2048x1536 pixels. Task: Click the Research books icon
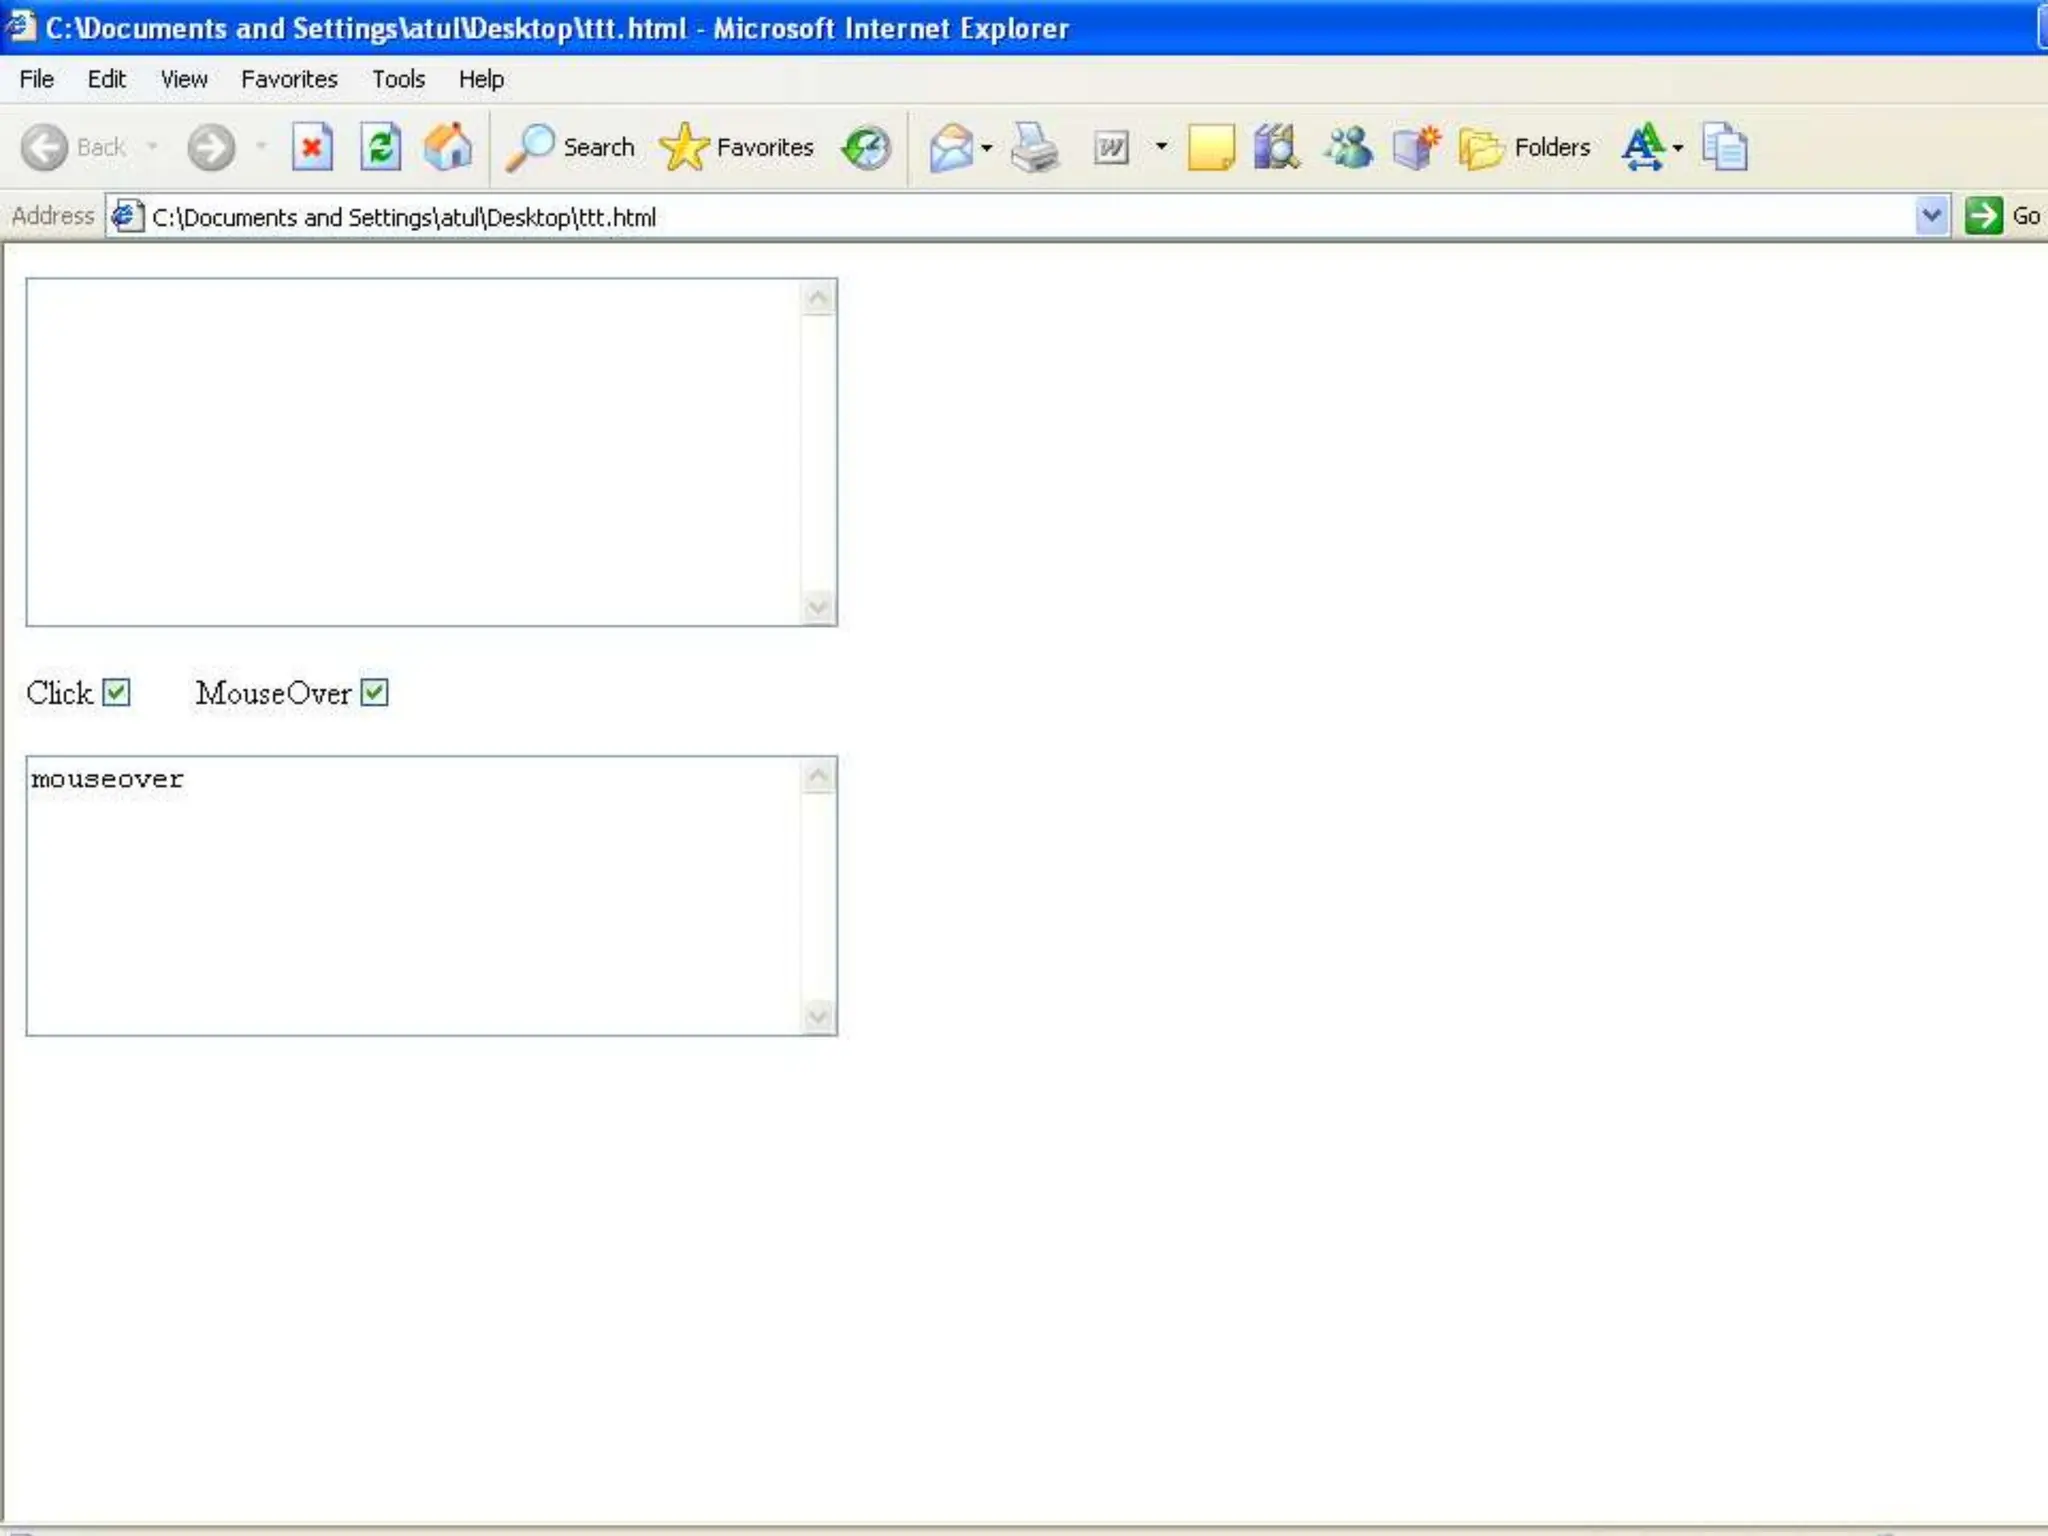coord(1276,148)
